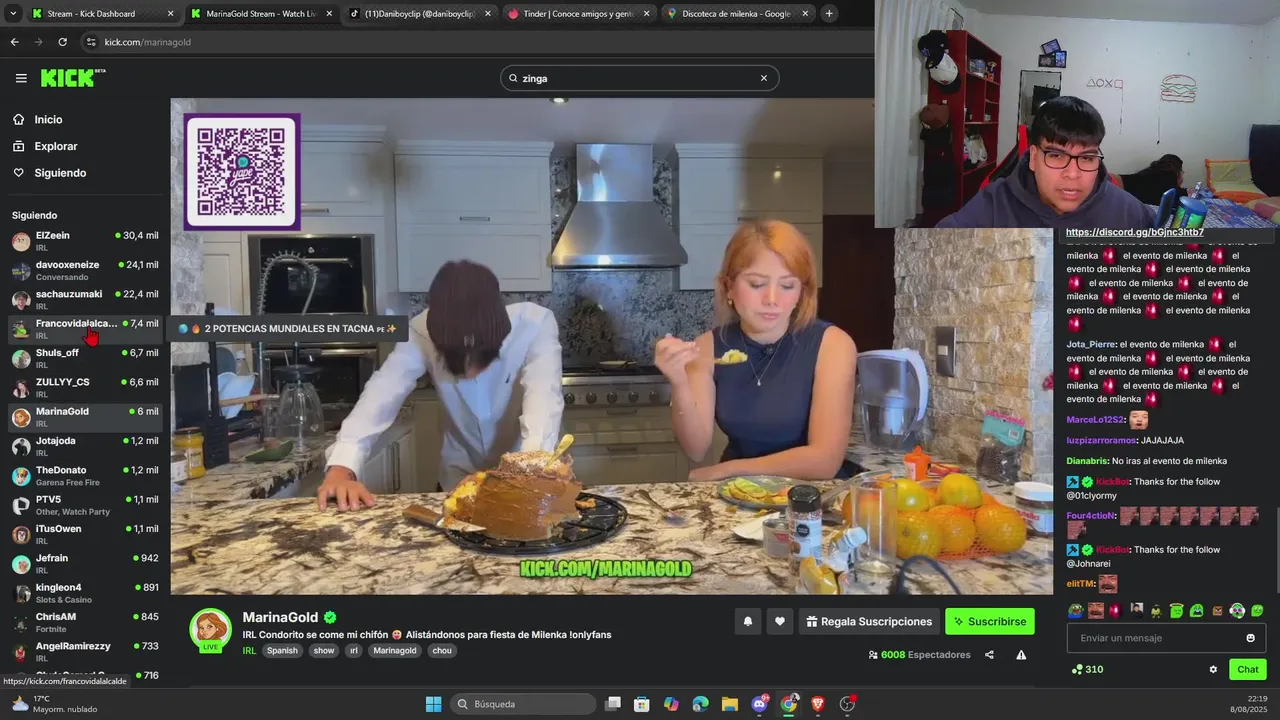Click the search field containing zinga
Screen dimensions: 1280x720
(x=639, y=78)
